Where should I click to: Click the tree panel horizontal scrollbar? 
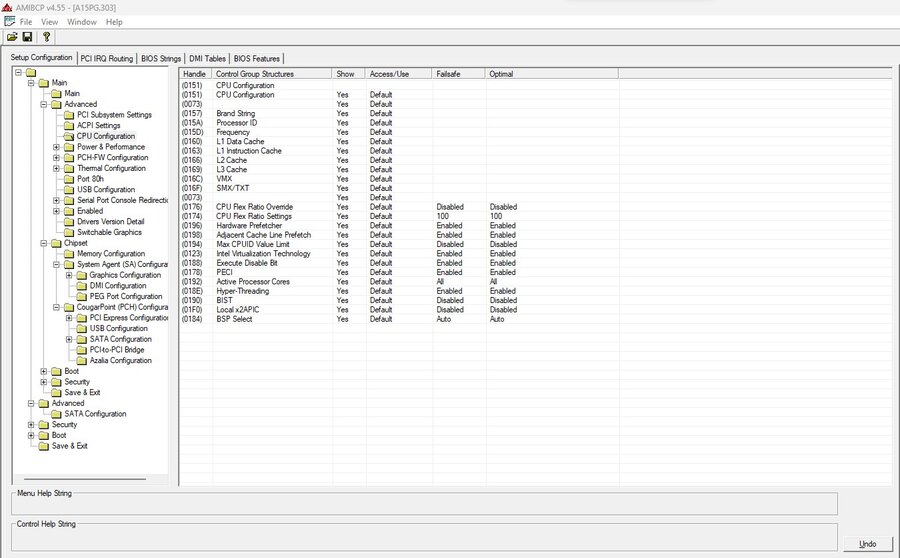click(85, 479)
